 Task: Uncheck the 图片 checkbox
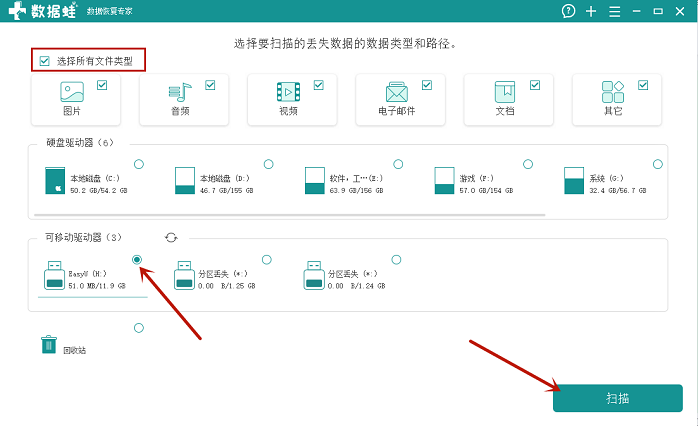click(102, 85)
